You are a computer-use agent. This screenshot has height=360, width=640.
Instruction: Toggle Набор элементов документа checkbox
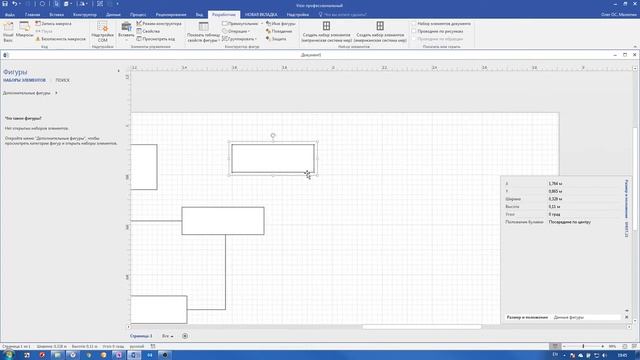(414, 24)
